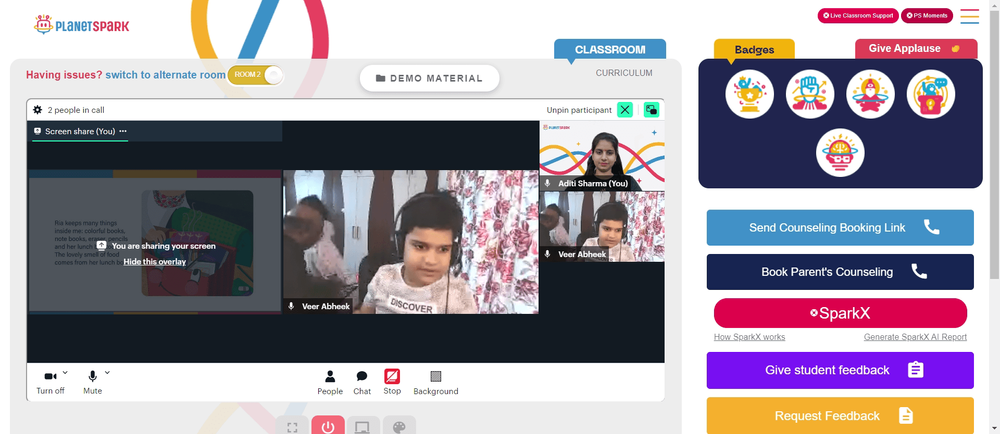The height and width of the screenshot is (434, 1000).
Task: Click the green screen layout icon beside unpin
Action: pos(651,110)
